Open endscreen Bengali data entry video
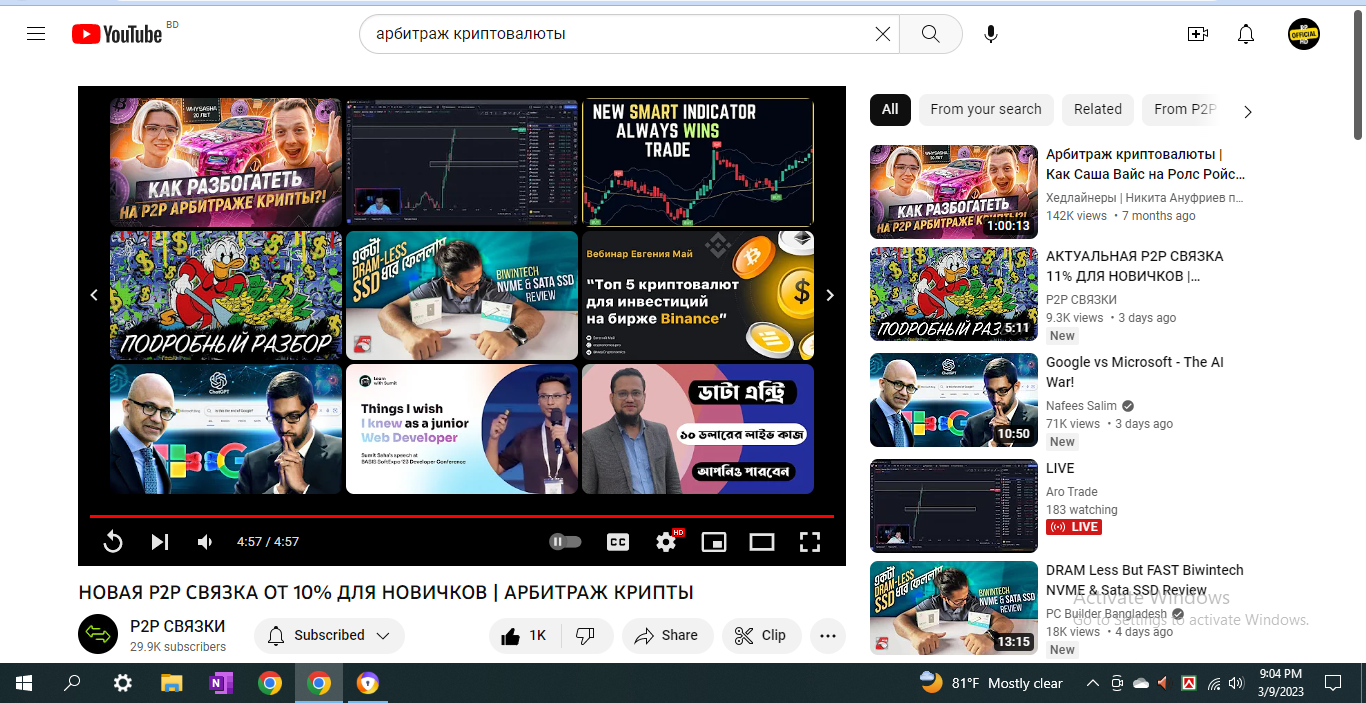1366x703 pixels. pos(698,429)
